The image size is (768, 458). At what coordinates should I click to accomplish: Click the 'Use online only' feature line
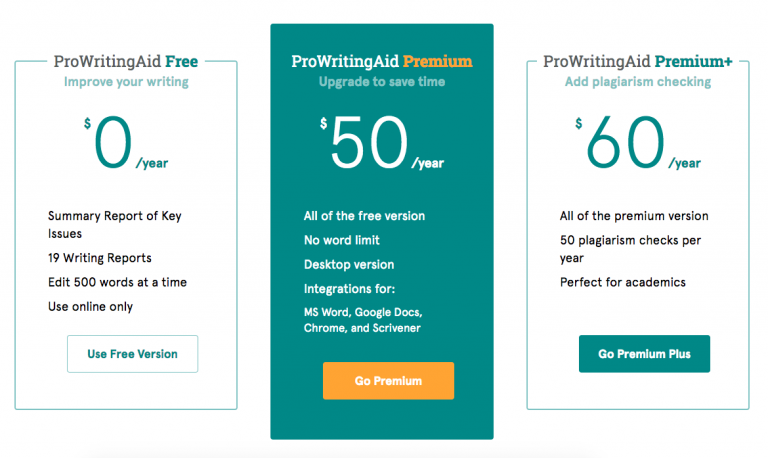pos(90,306)
